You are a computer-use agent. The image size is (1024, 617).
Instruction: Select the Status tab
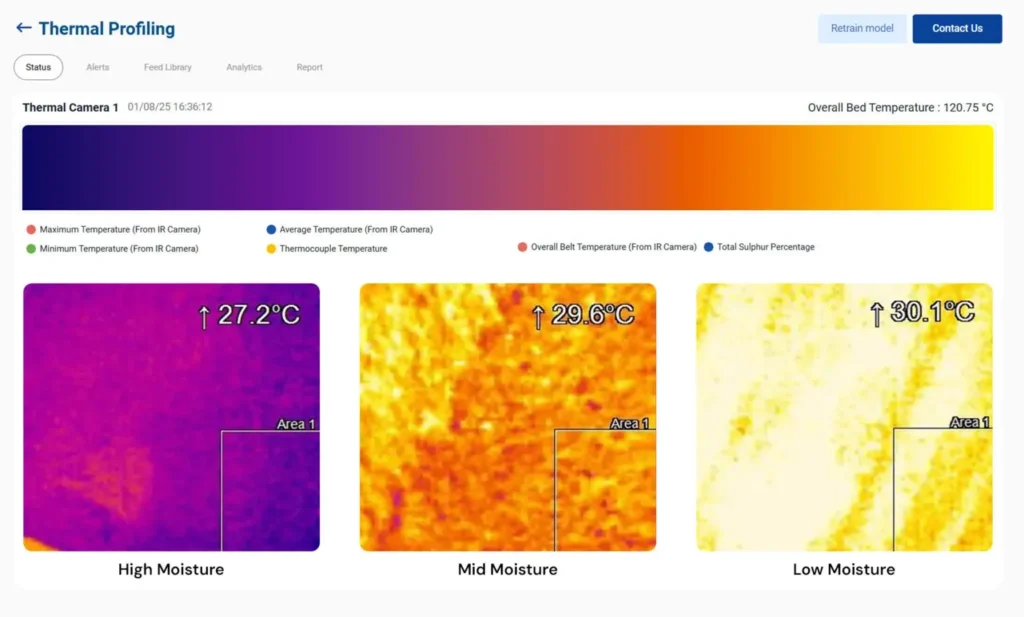point(38,68)
